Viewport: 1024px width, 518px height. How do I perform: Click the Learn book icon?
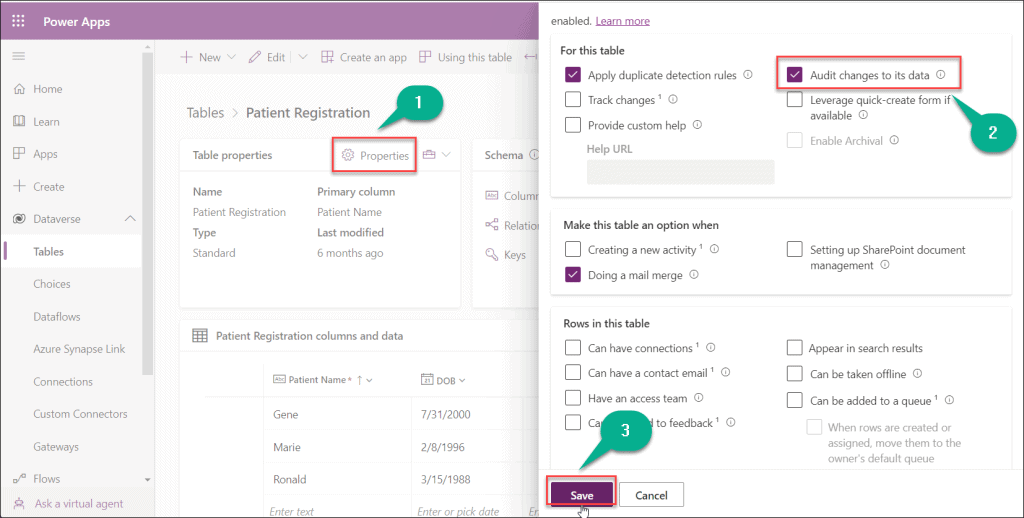pyautogui.click(x=19, y=121)
